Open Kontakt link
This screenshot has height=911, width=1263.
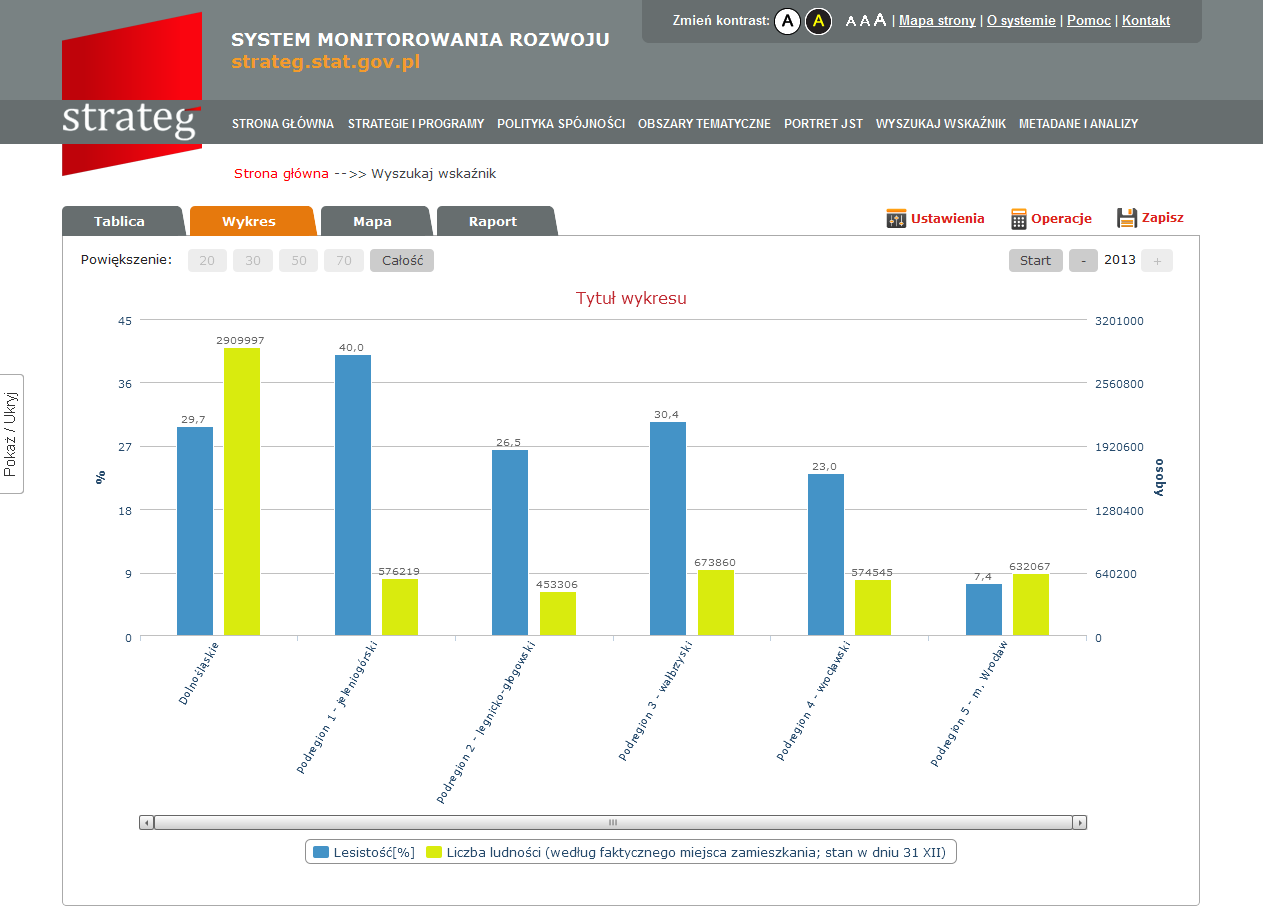[x=1146, y=20]
